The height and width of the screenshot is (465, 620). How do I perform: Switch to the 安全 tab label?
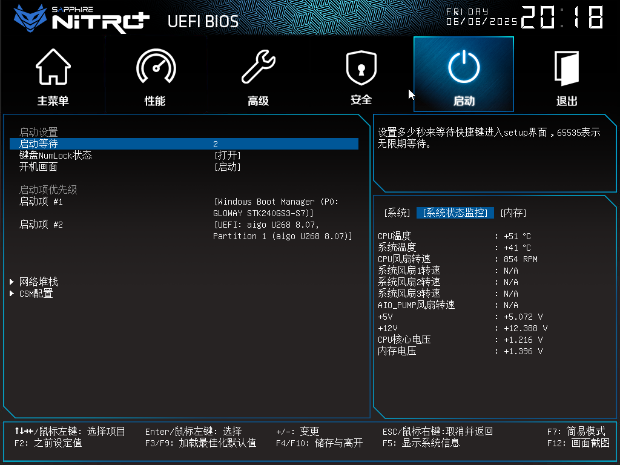tap(361, 100)
